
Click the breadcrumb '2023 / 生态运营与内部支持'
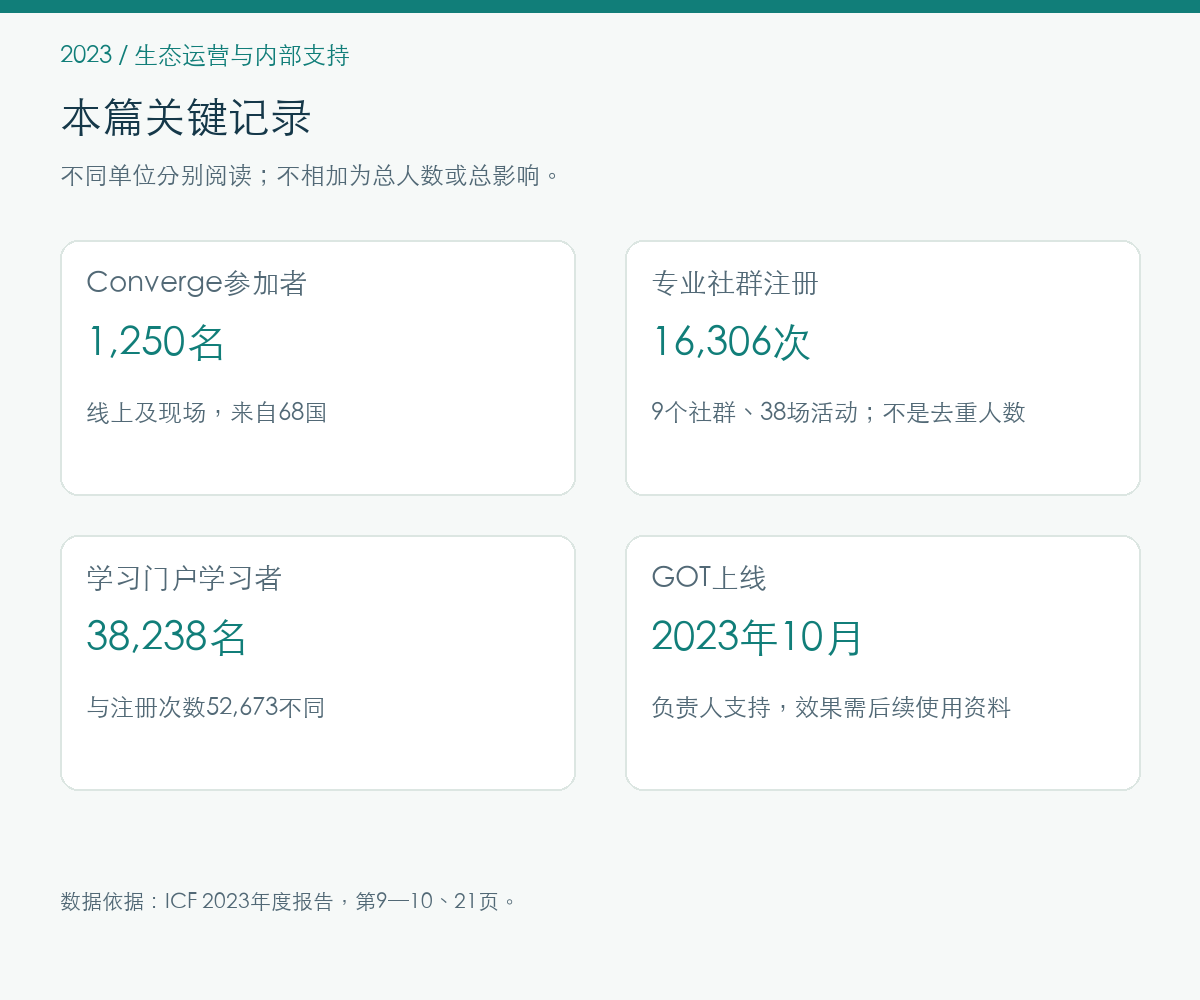pos(205,55)
